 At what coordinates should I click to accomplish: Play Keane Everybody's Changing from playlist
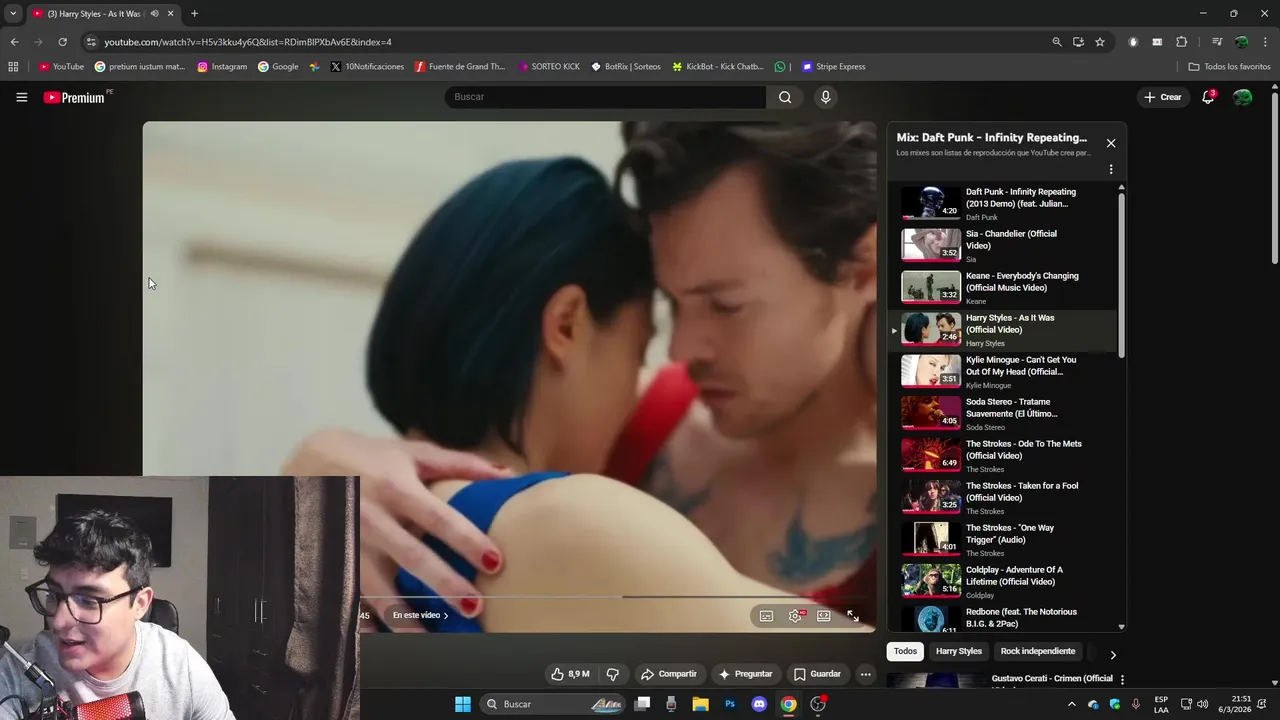1000,287
